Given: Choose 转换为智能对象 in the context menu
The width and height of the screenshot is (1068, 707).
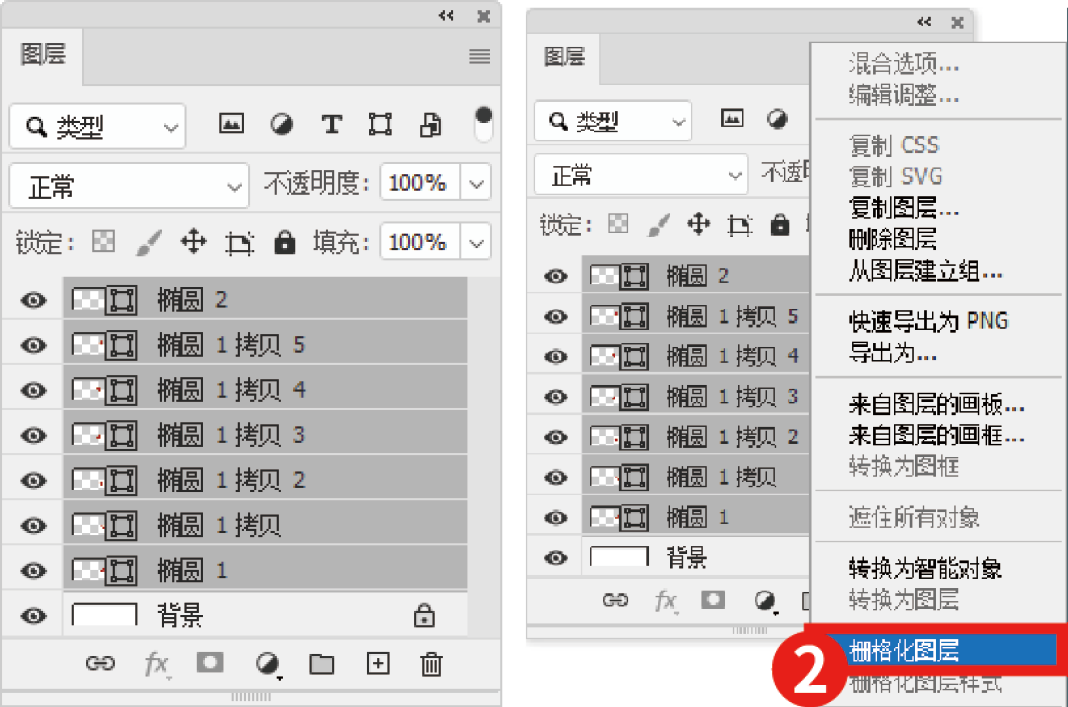Looking at the screenshot, I should 925,569.
